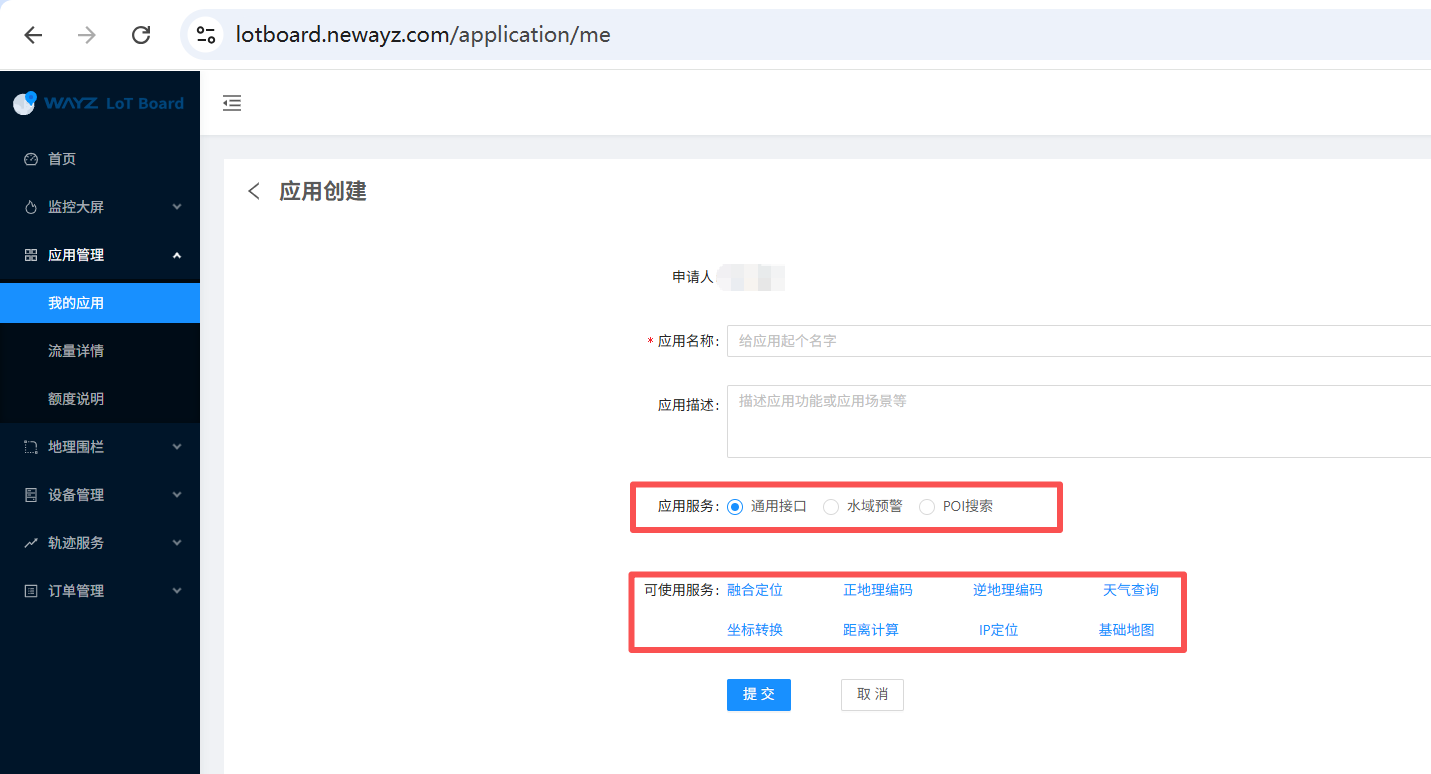Expand the 地理围栏 submenu chevron

(x=177, y=447)
